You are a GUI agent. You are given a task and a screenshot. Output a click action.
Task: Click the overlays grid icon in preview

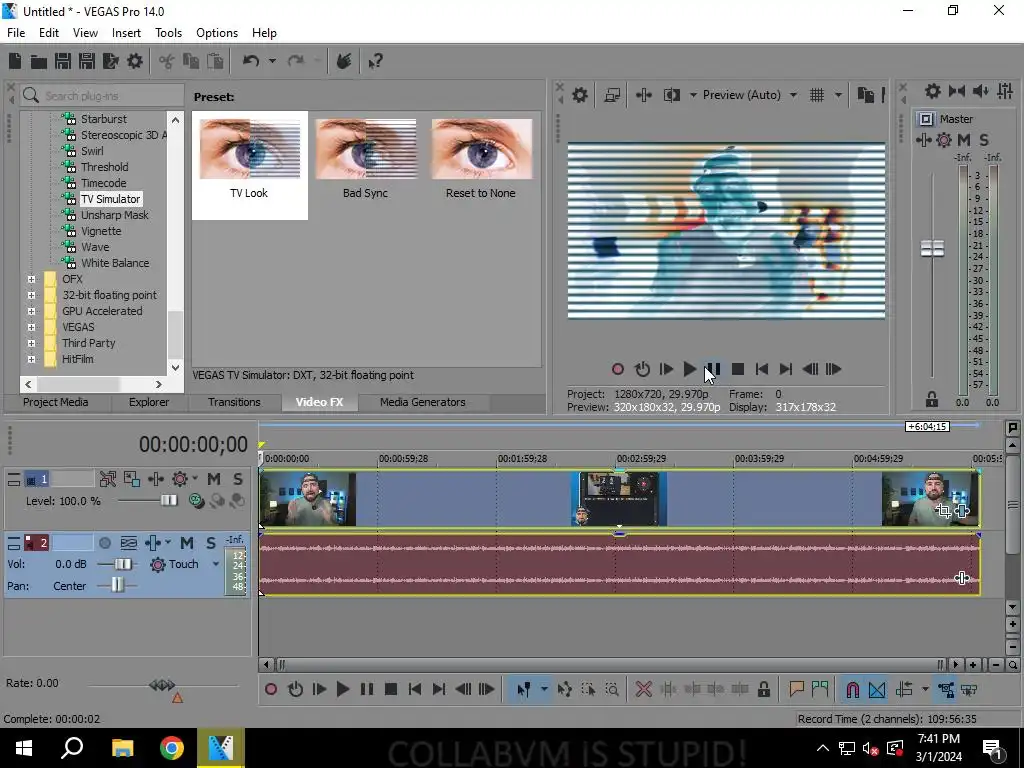pos(817,95)
